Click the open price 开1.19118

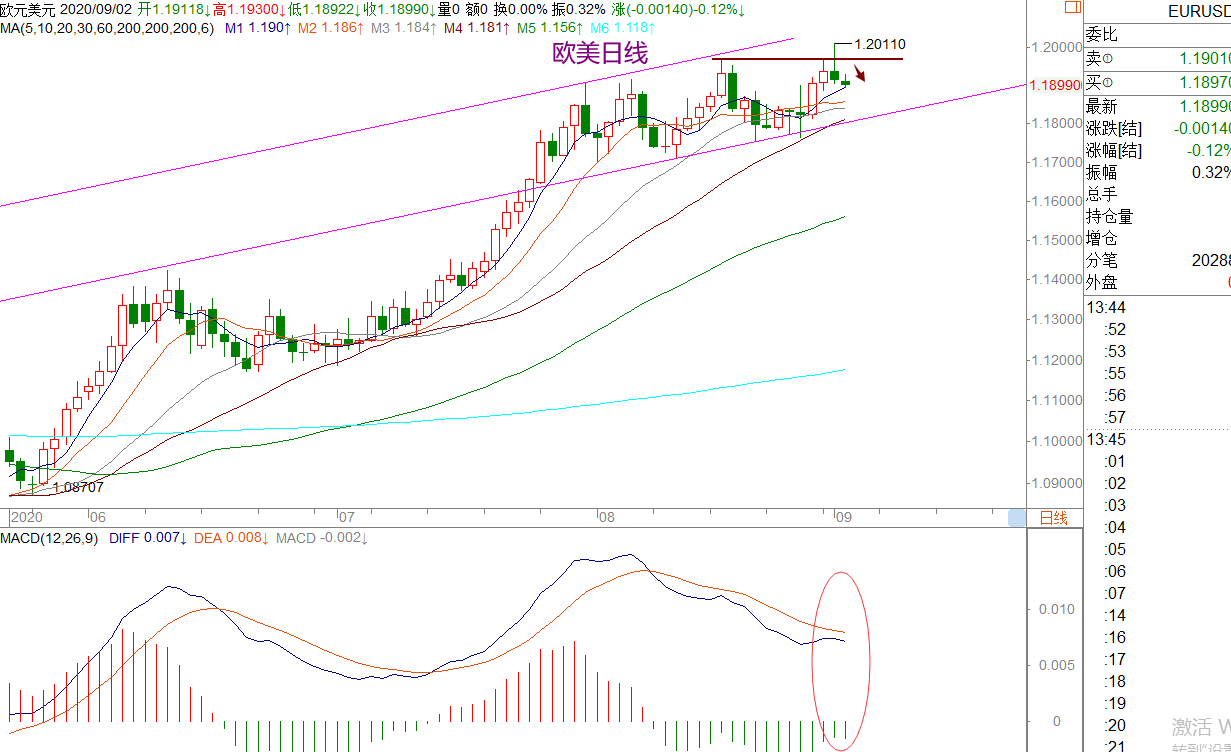click(174, 9)
